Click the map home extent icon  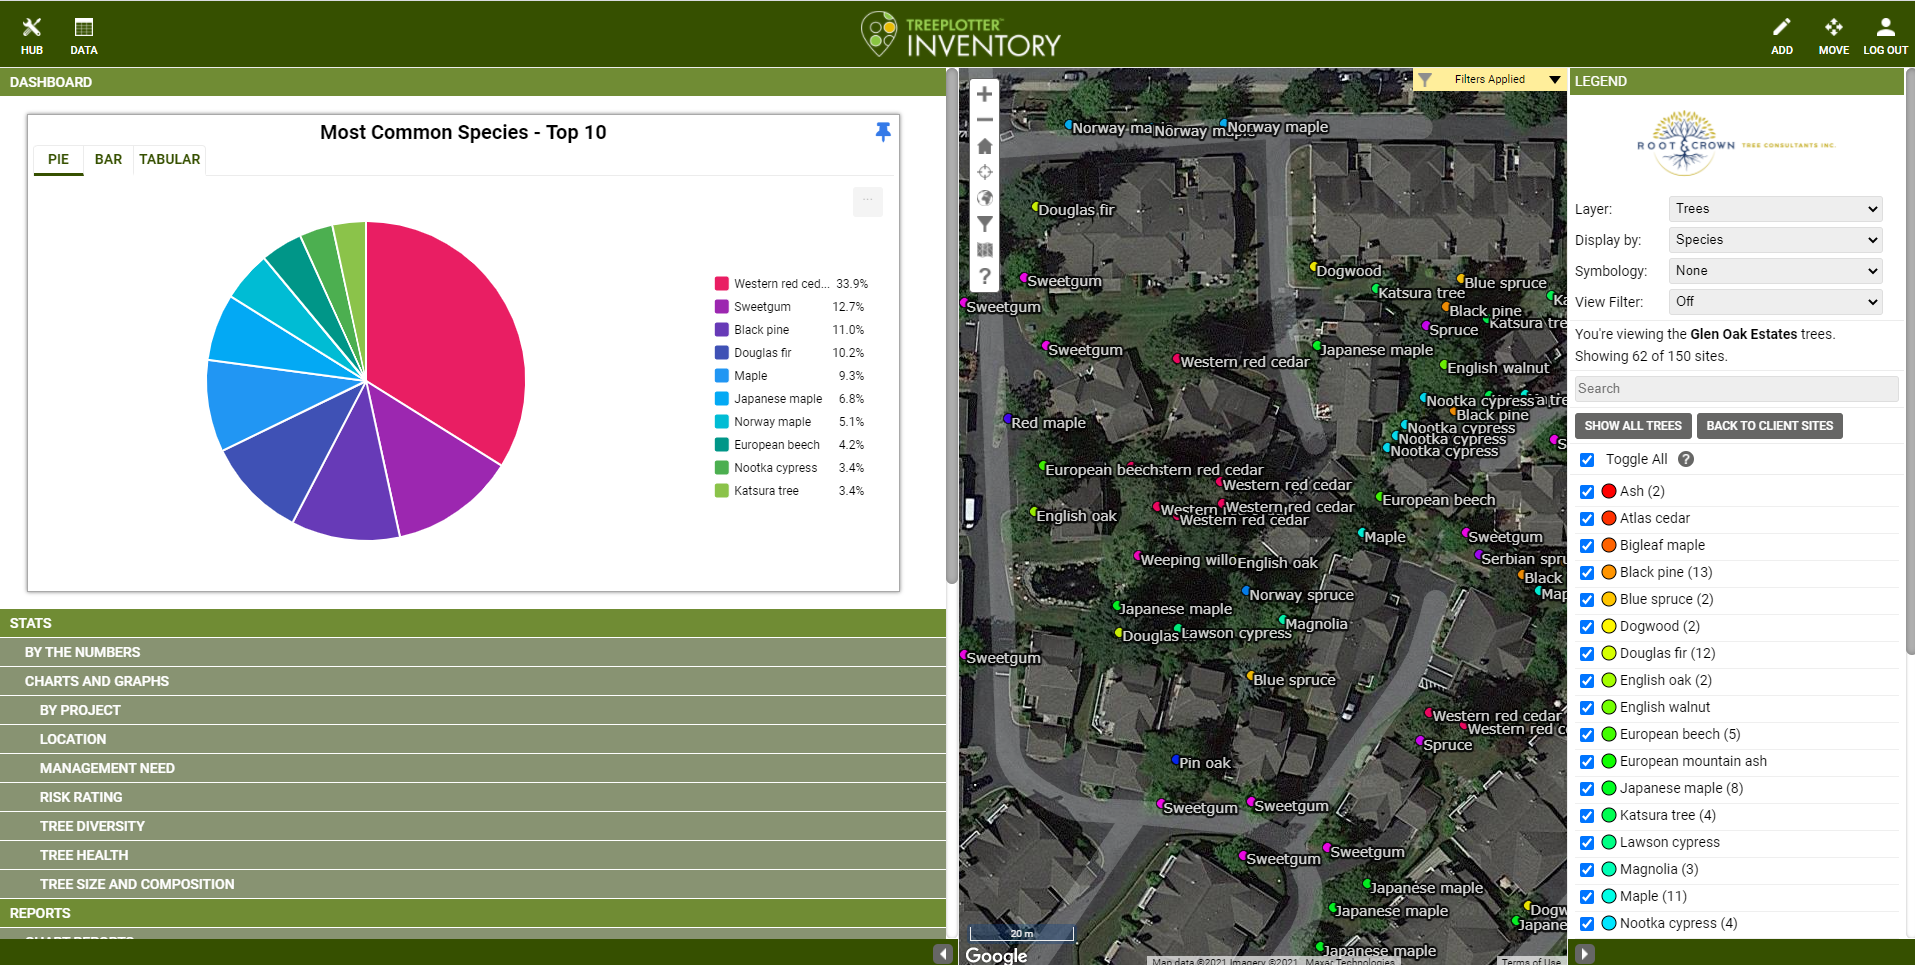coord(984,146)
